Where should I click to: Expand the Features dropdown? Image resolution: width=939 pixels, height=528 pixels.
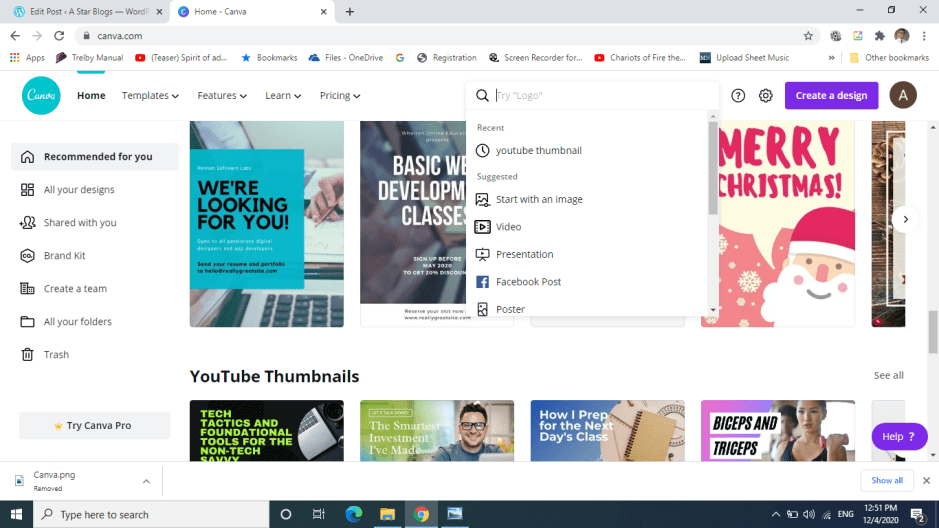pos(222,95)
